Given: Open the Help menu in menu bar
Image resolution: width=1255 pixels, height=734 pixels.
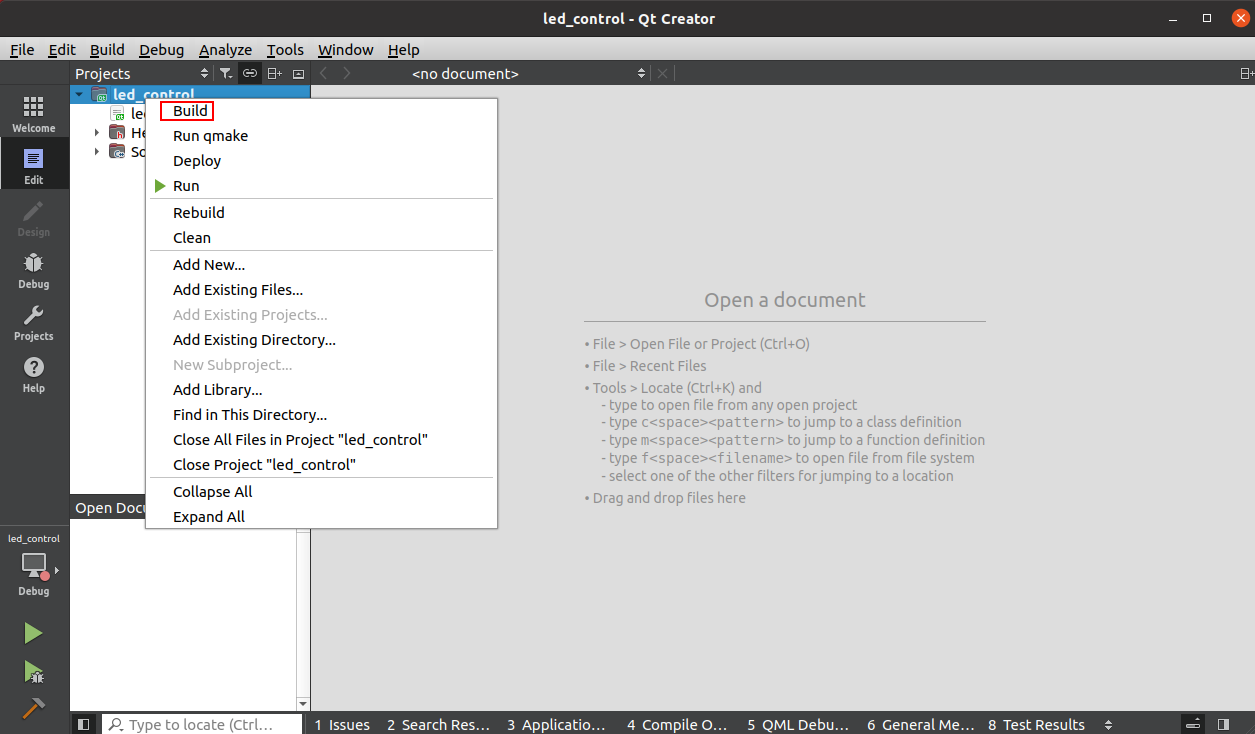Looking at the screenshot, I should click(404, 49).
